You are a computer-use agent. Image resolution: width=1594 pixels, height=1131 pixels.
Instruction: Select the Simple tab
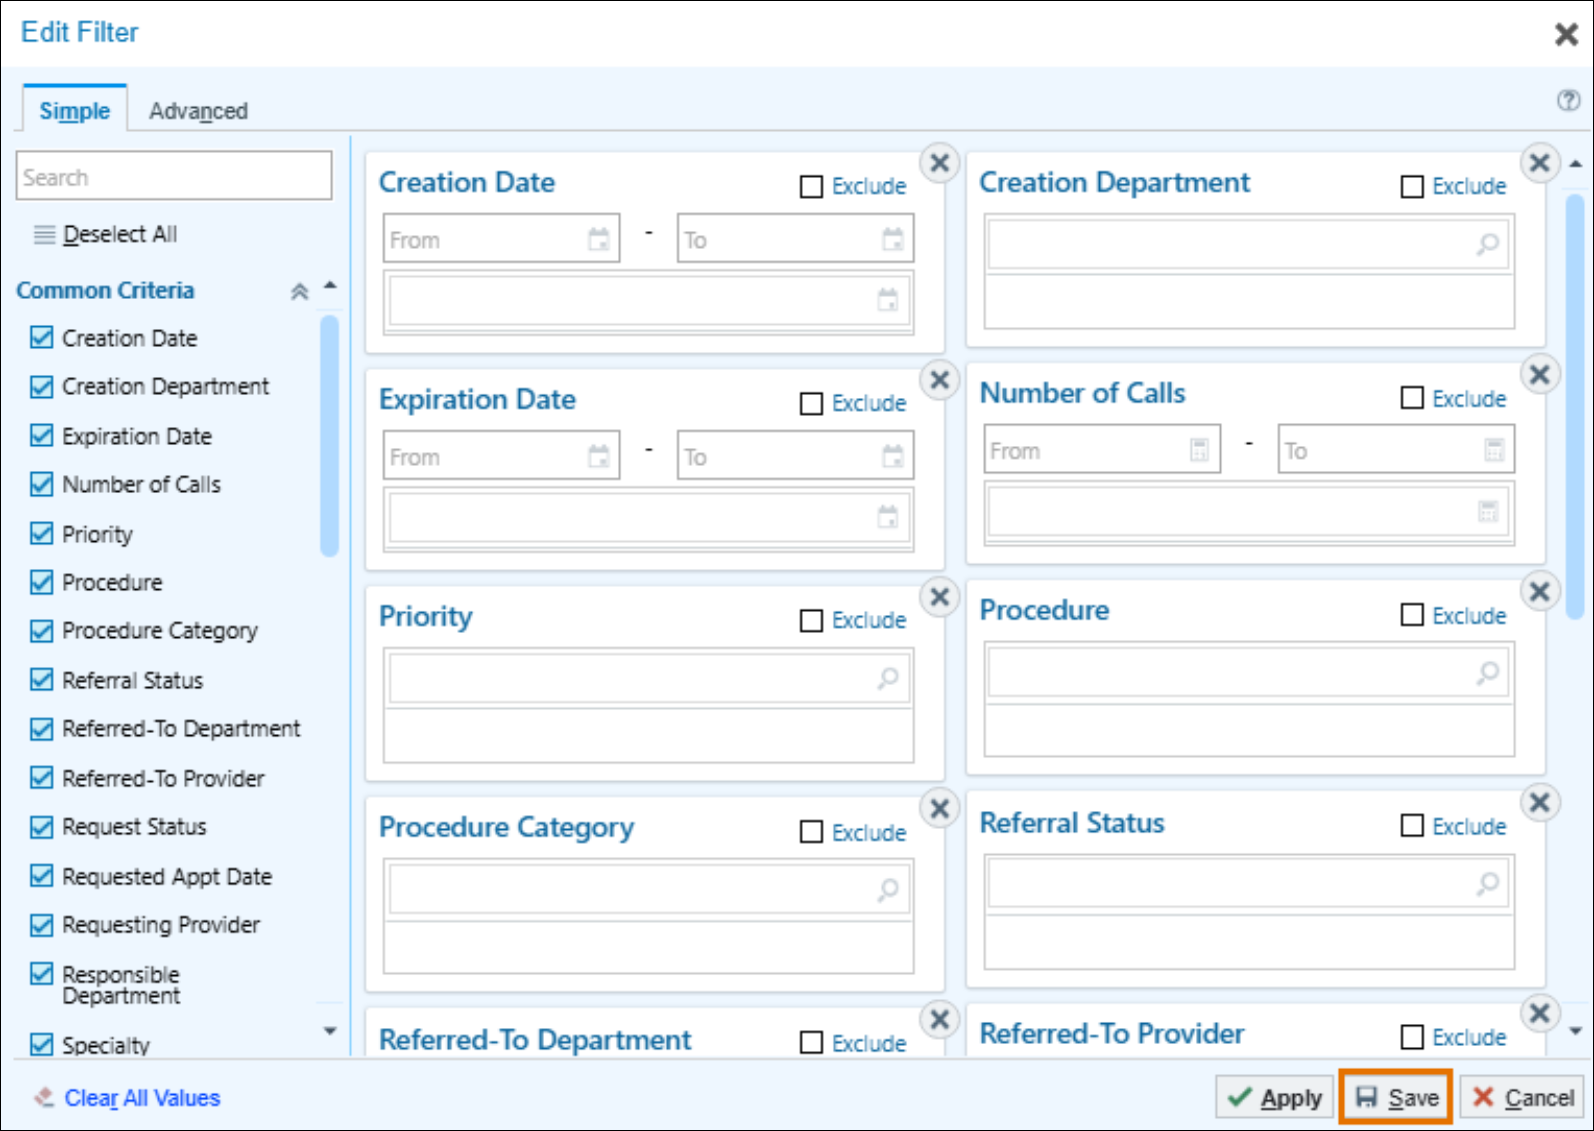75,111
